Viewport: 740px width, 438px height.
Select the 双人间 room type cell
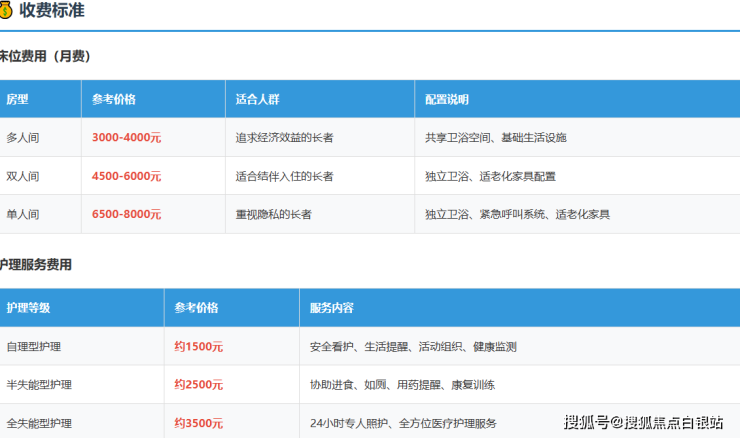[x=23, y=176]
